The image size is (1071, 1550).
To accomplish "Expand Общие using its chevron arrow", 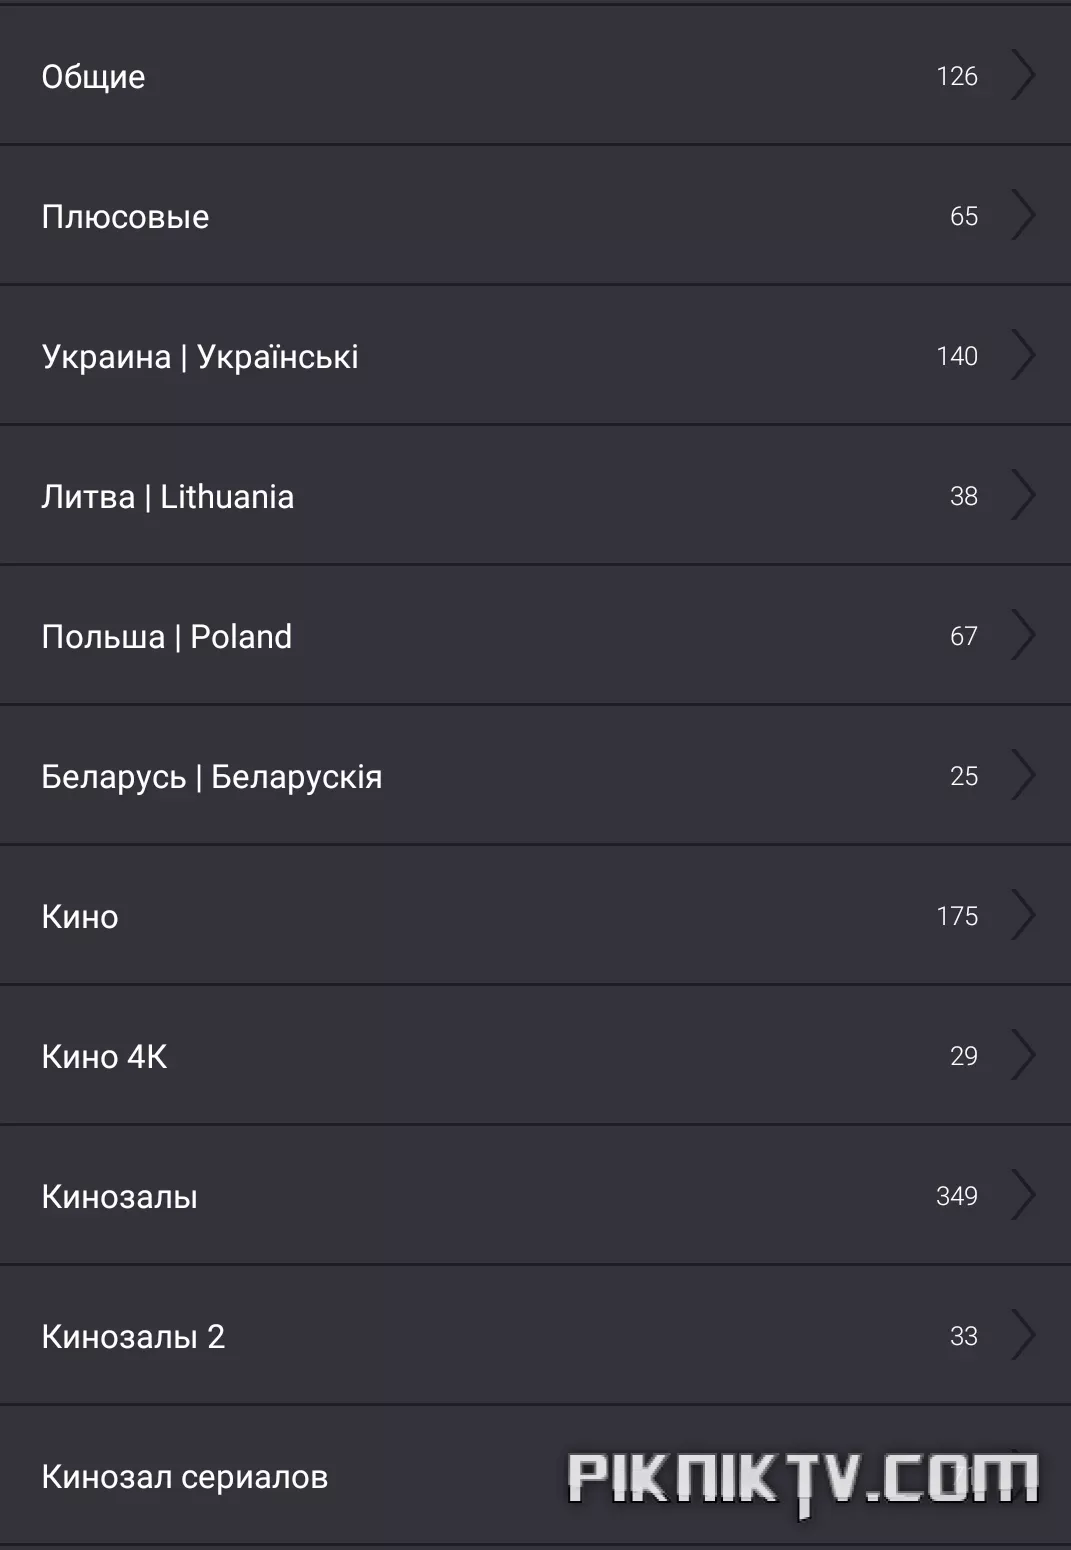I will point(1023,75).
